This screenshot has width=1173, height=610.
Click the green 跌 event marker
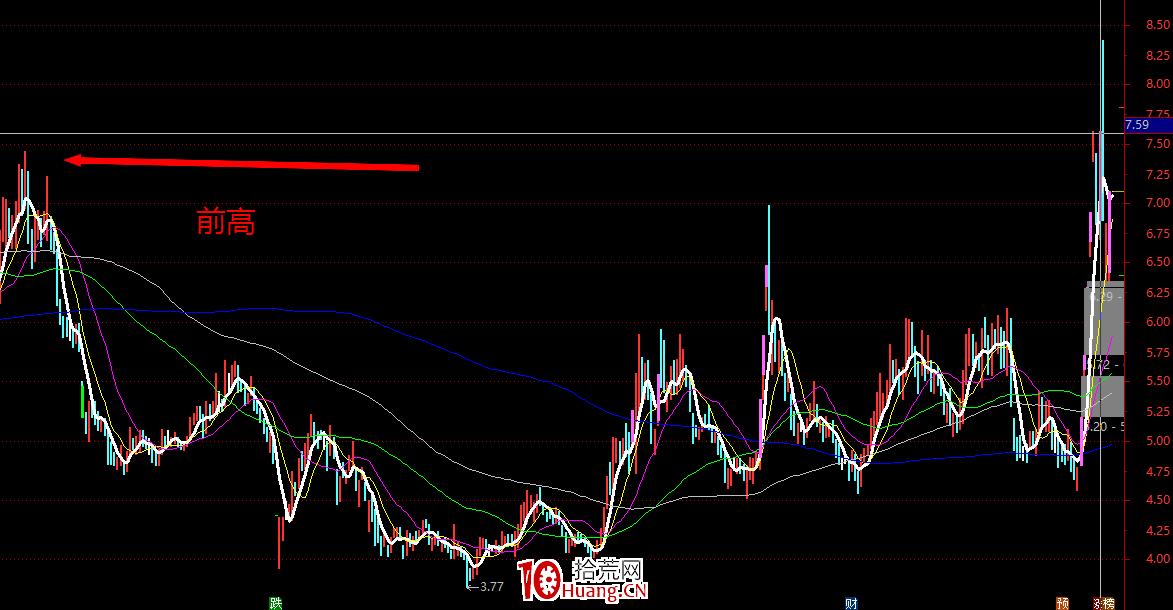tap(274, 603)
